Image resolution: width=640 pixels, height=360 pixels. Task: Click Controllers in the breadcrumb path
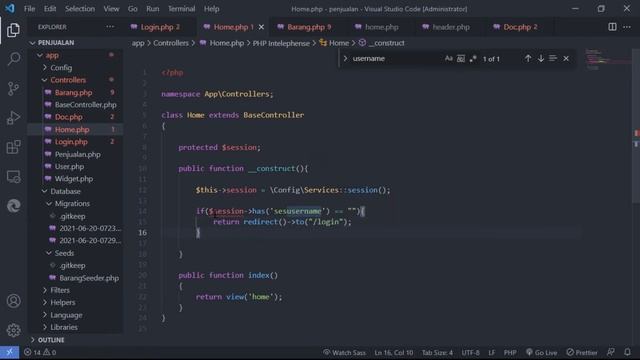coord(171,43)
